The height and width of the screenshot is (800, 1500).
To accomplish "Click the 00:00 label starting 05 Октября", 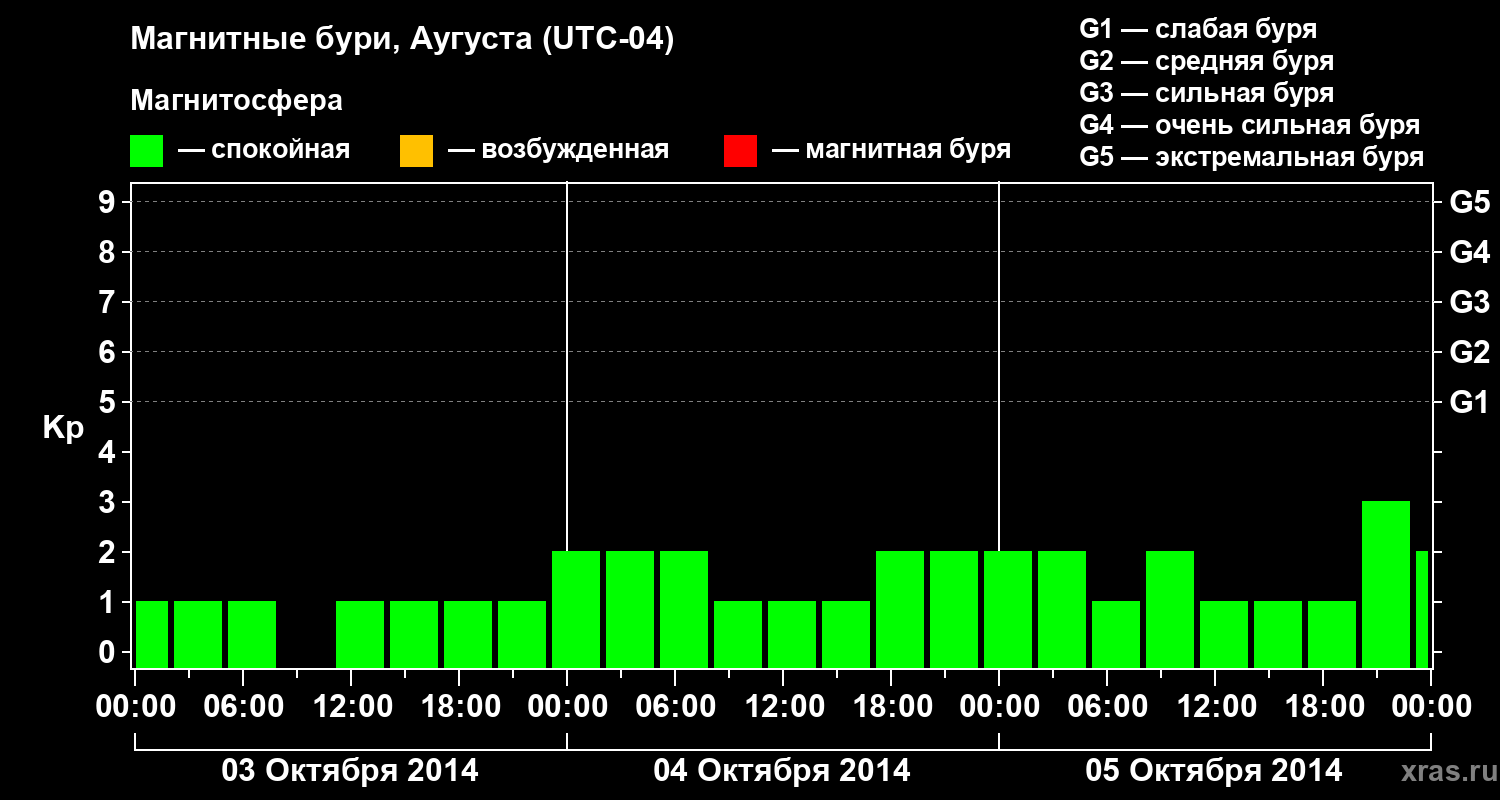I will pyautogui.click(x=999, y=707).
